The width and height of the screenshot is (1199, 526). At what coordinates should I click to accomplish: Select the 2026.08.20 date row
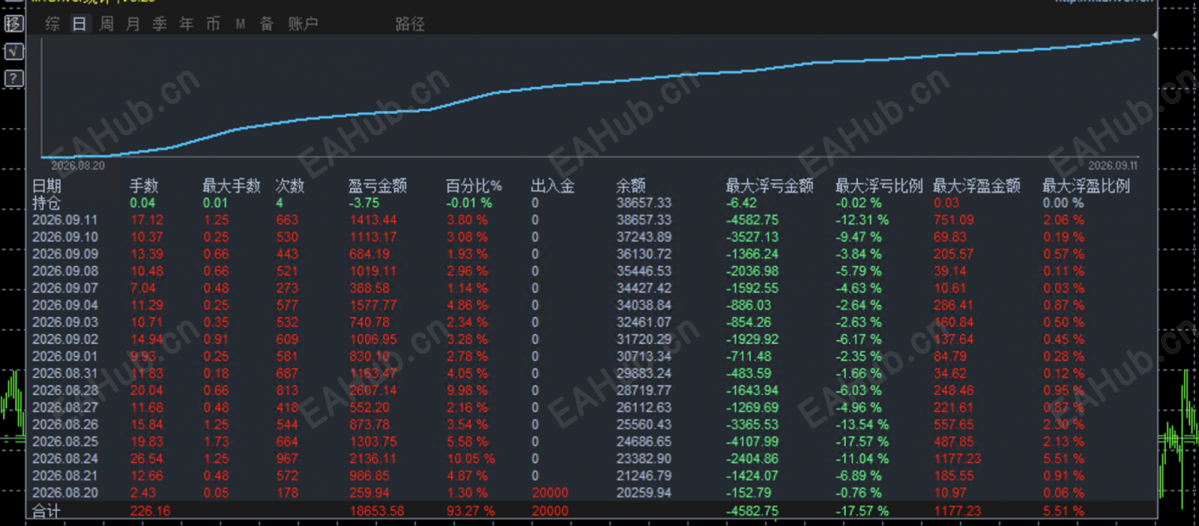(64, 491)
